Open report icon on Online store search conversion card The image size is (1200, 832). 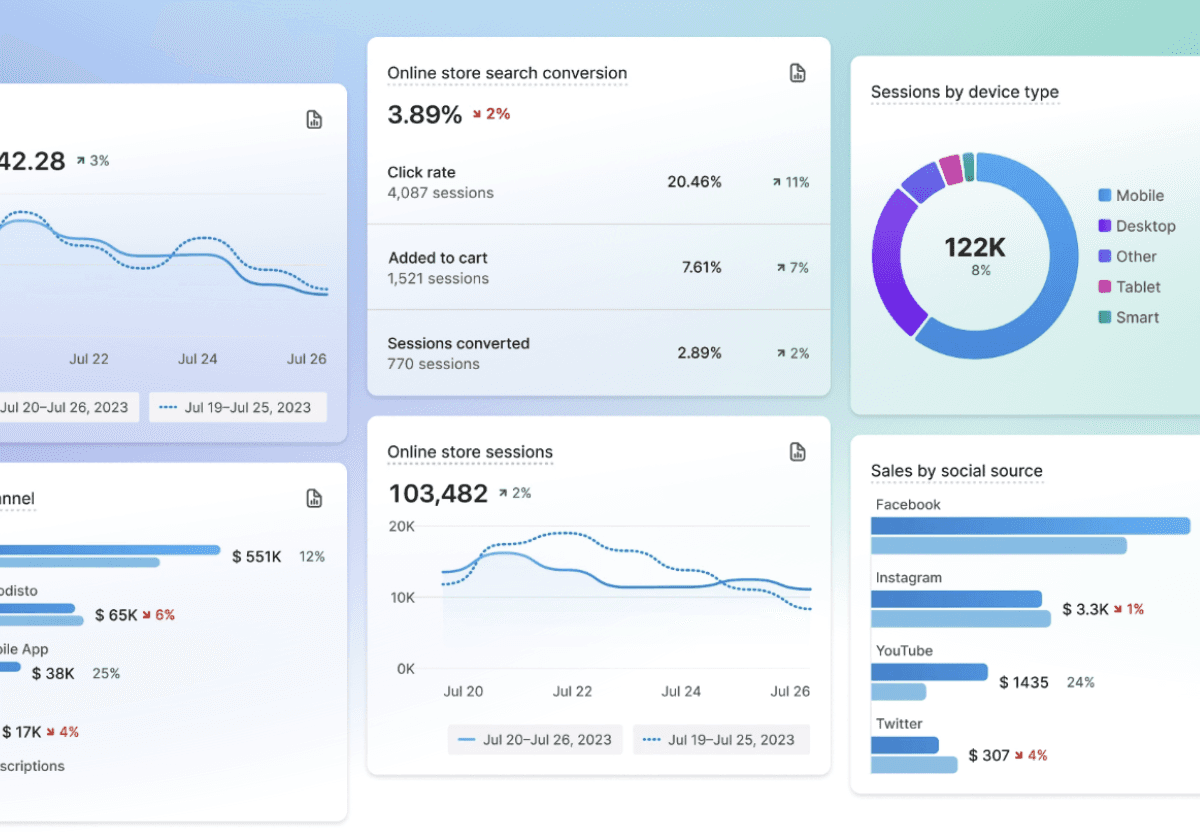click(797, 73)
